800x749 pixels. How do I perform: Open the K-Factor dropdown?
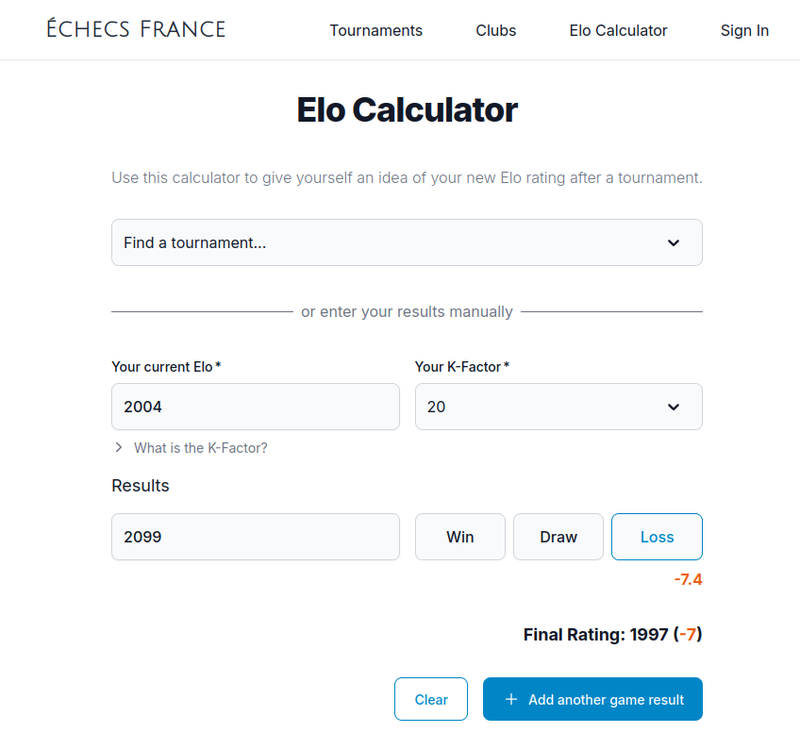pyautogui.click(x=558, y=406)
